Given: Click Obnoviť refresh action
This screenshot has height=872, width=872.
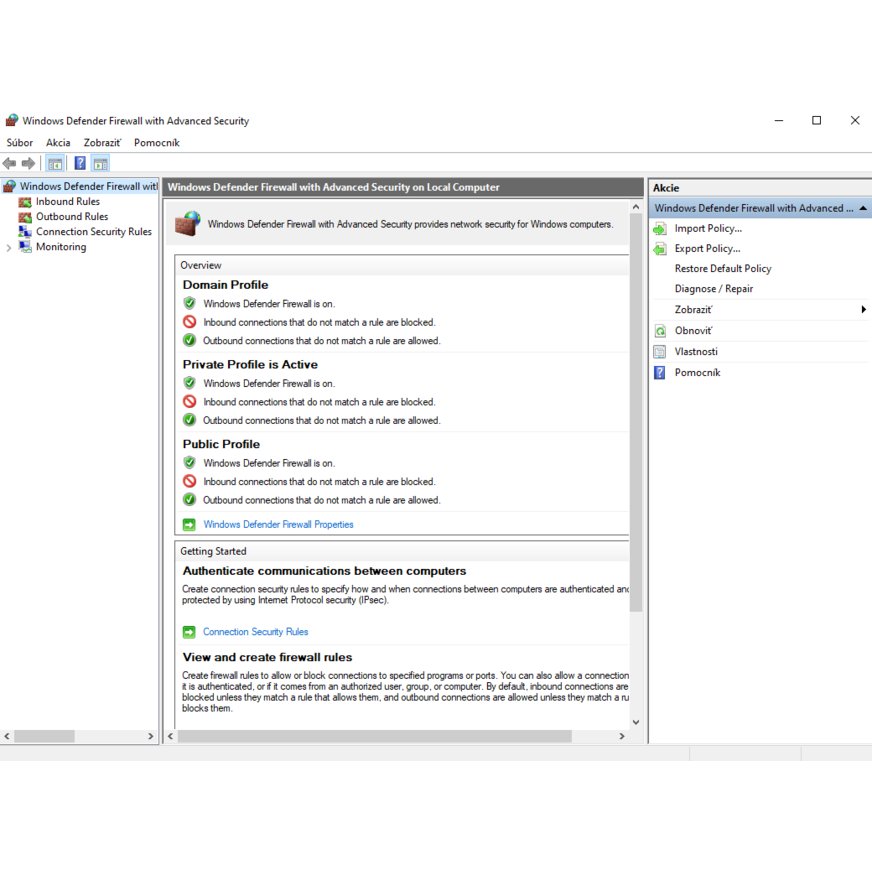Looking at the screenshot, I should 693,331.
